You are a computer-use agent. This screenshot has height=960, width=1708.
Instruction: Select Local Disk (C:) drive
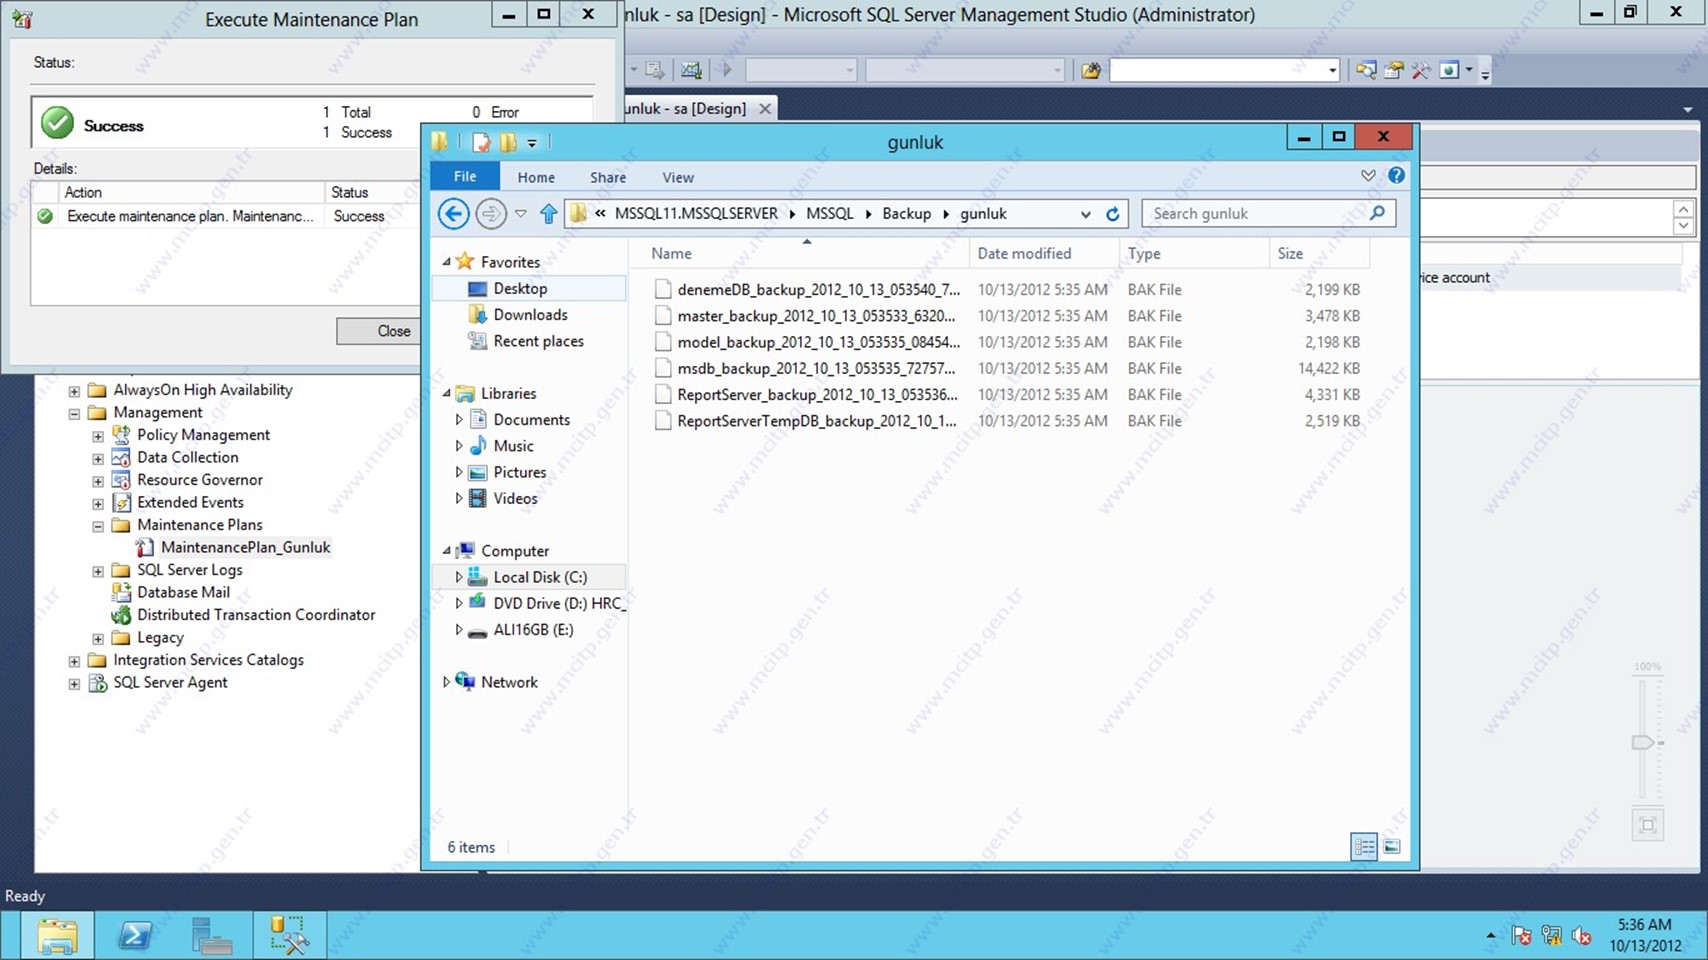540,577
